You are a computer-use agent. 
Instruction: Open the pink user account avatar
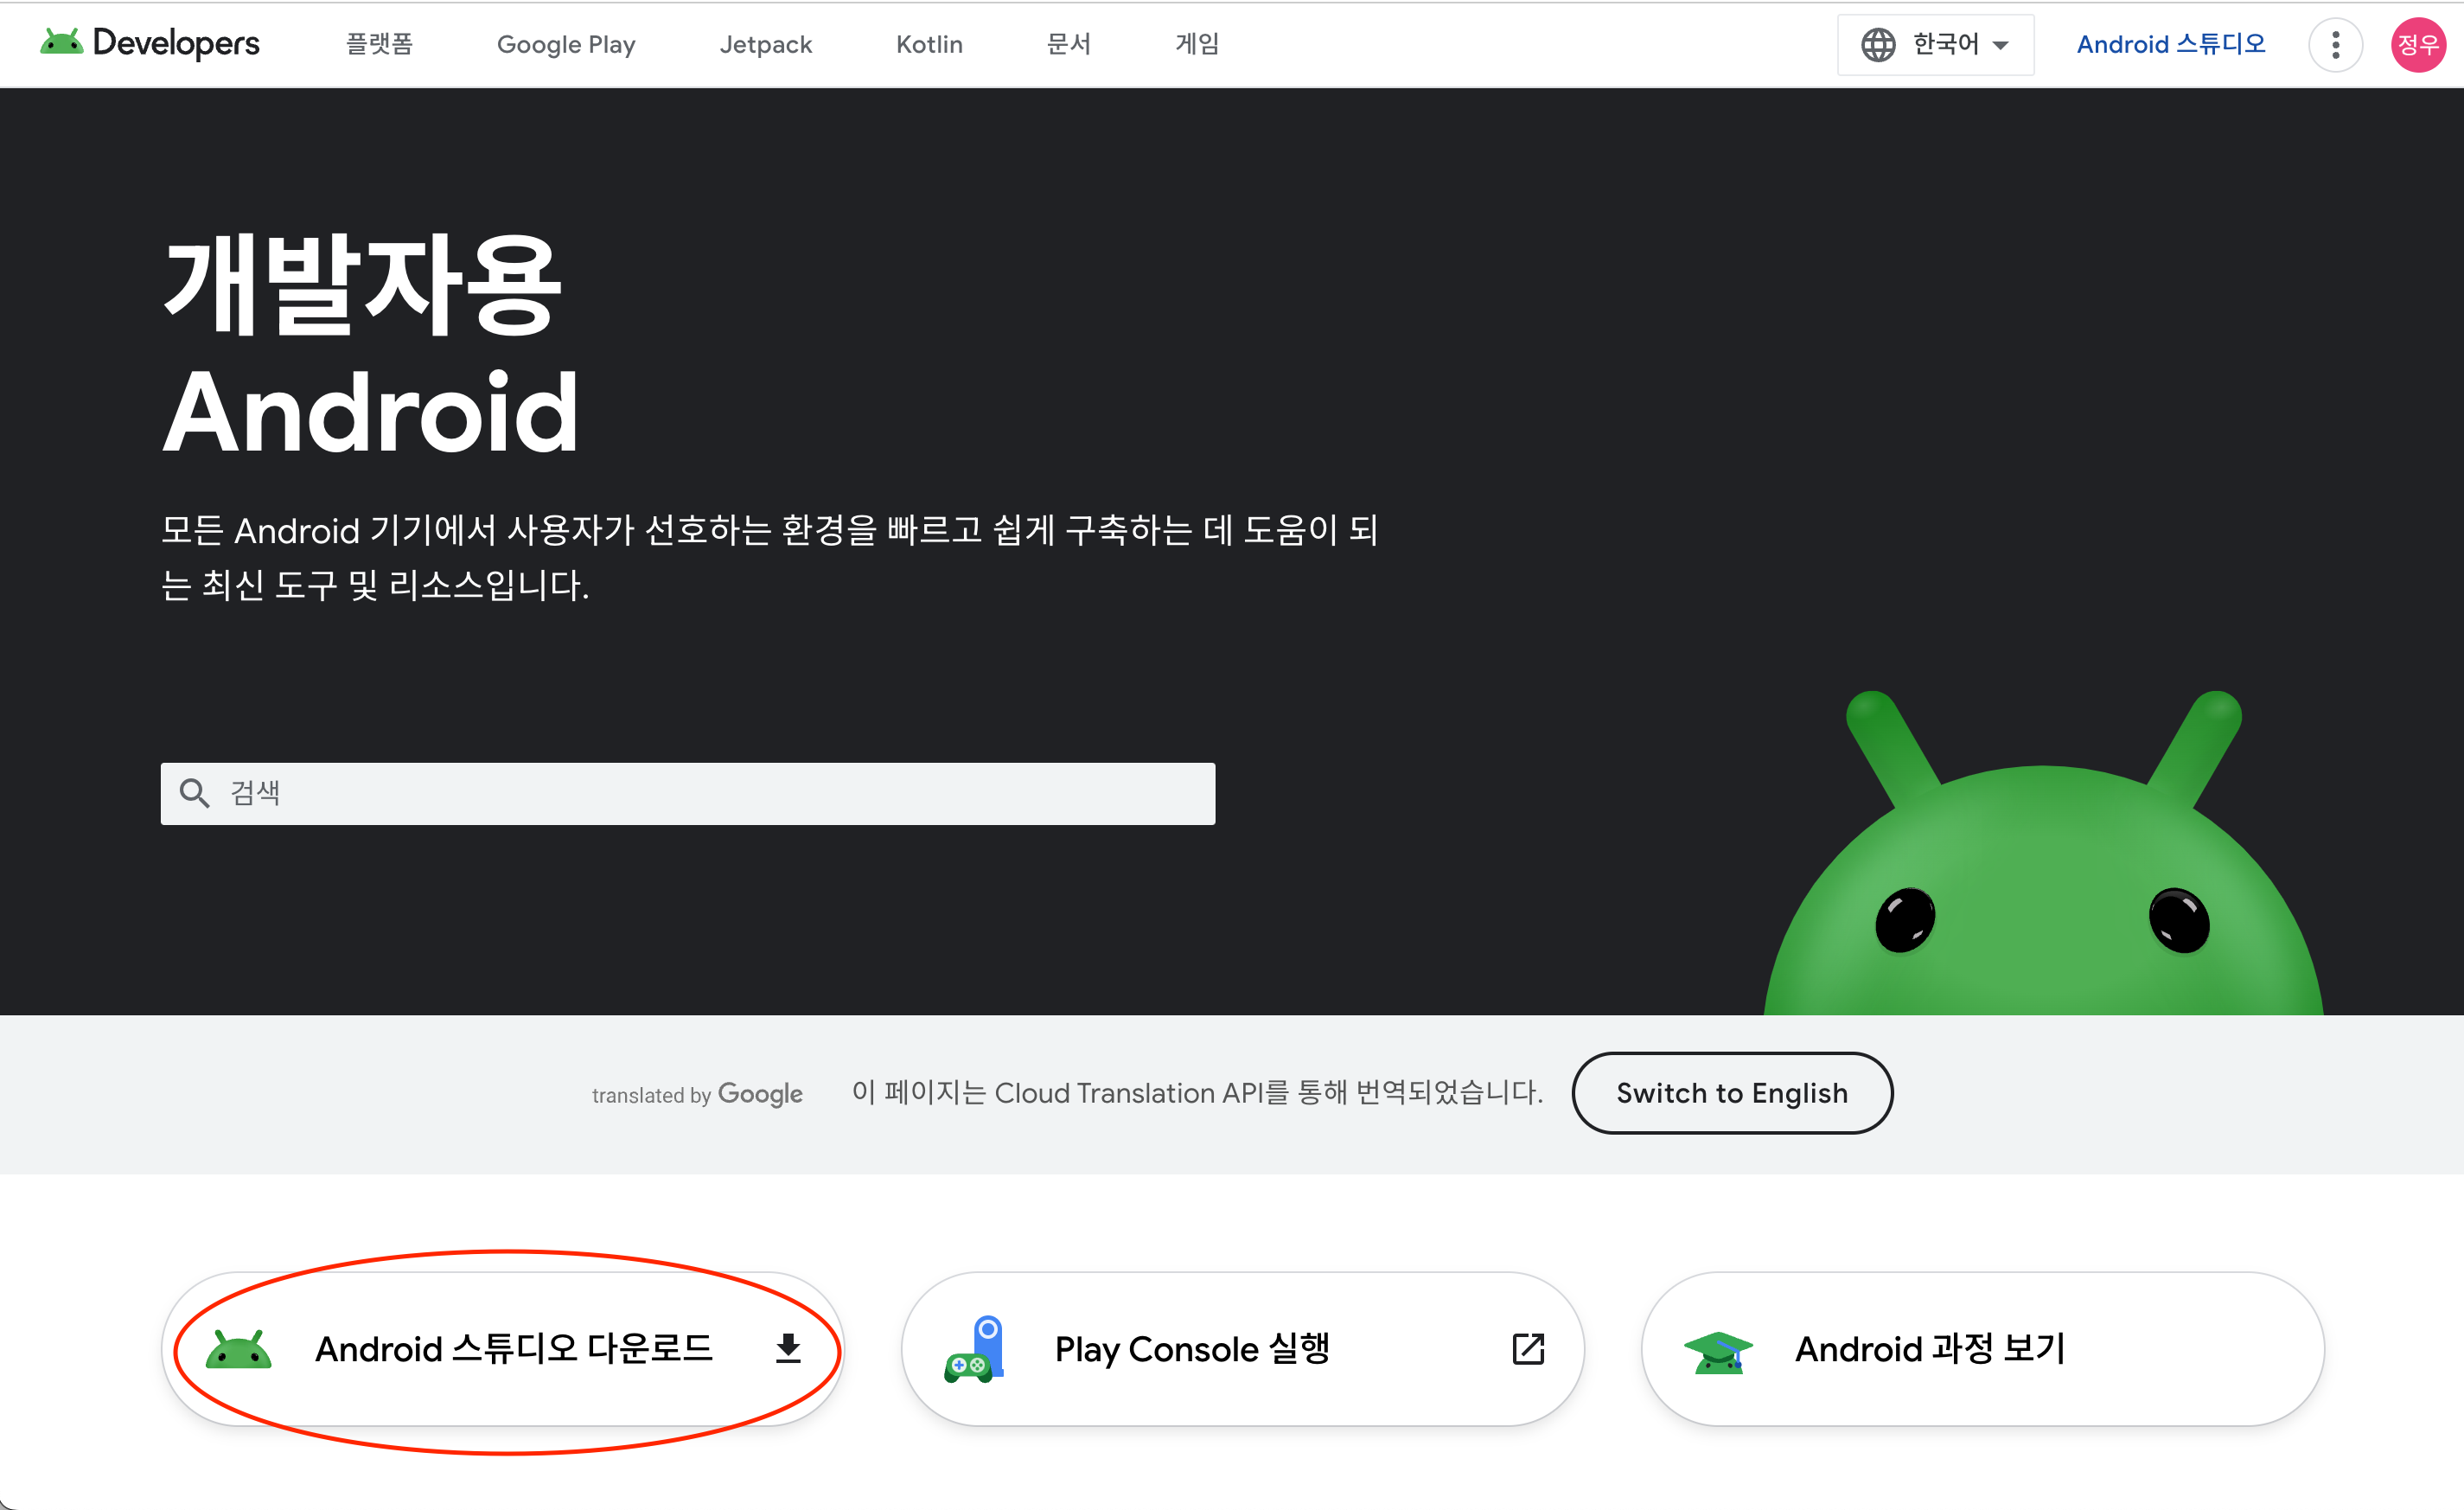[x=2418, y=44]
